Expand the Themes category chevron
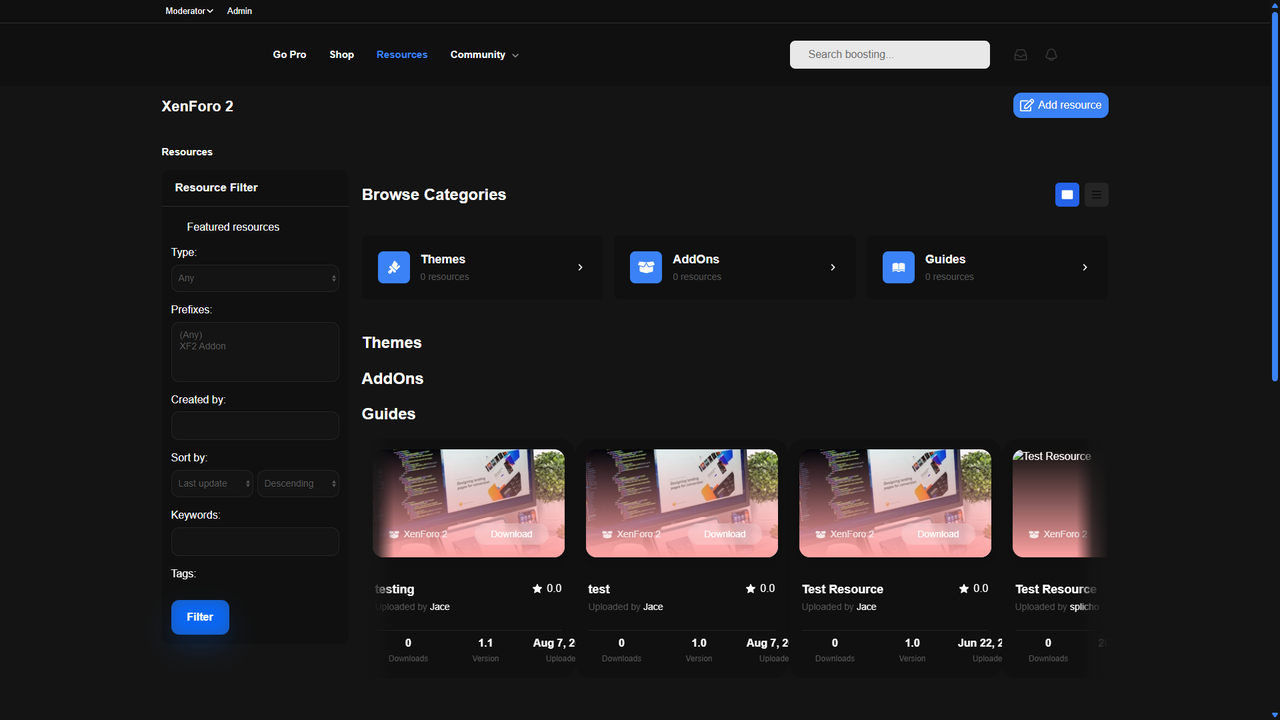 [580, 267]
